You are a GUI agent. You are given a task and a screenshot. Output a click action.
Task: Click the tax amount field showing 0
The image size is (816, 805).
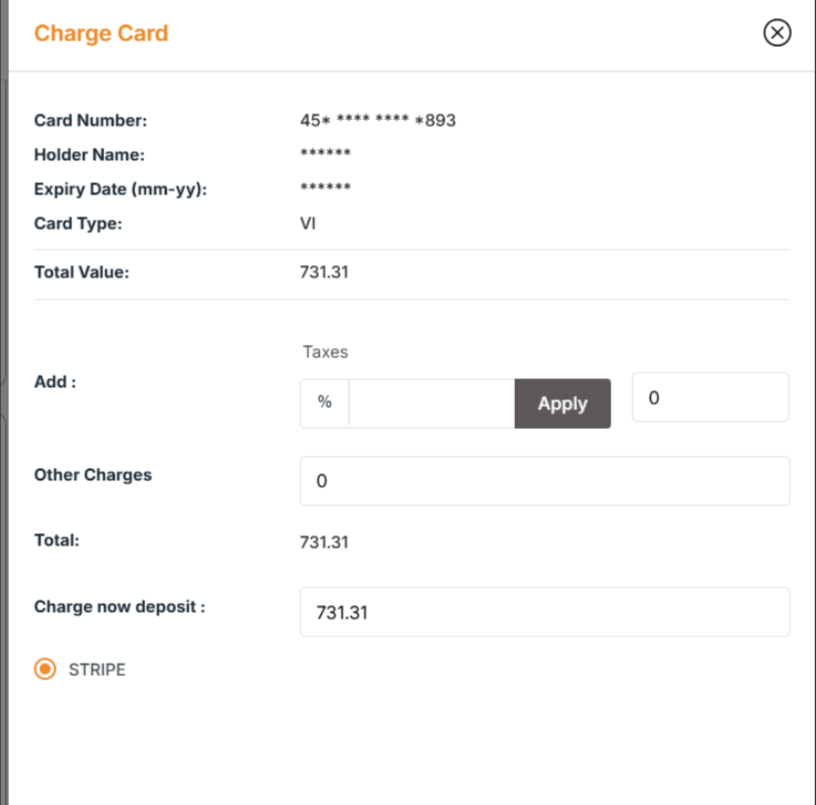(710, 397)
